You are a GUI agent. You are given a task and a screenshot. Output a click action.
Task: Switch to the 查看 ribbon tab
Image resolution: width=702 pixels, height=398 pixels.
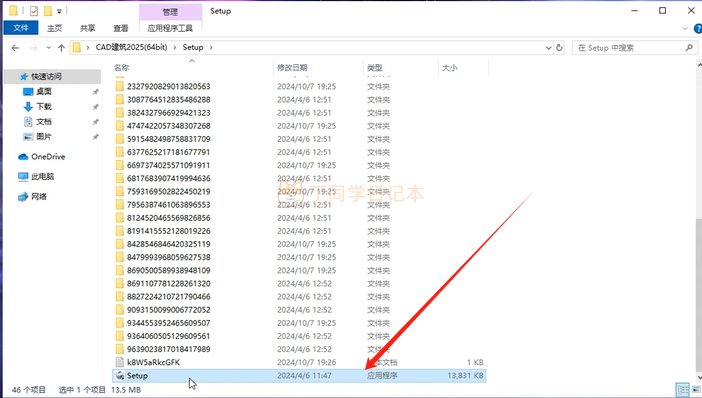coord(120,28)
